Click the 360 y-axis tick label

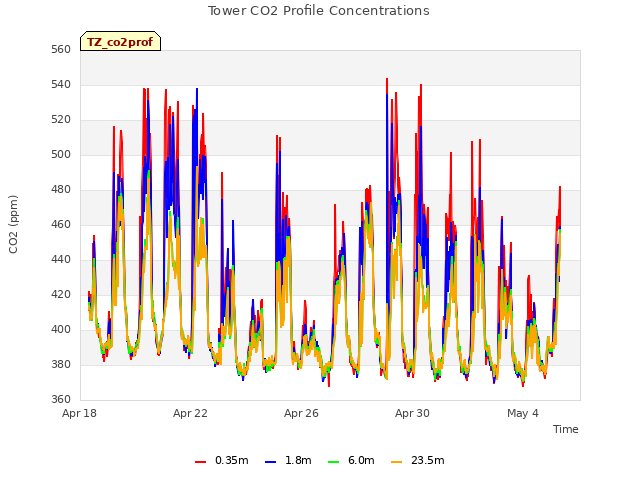[61, 399]
